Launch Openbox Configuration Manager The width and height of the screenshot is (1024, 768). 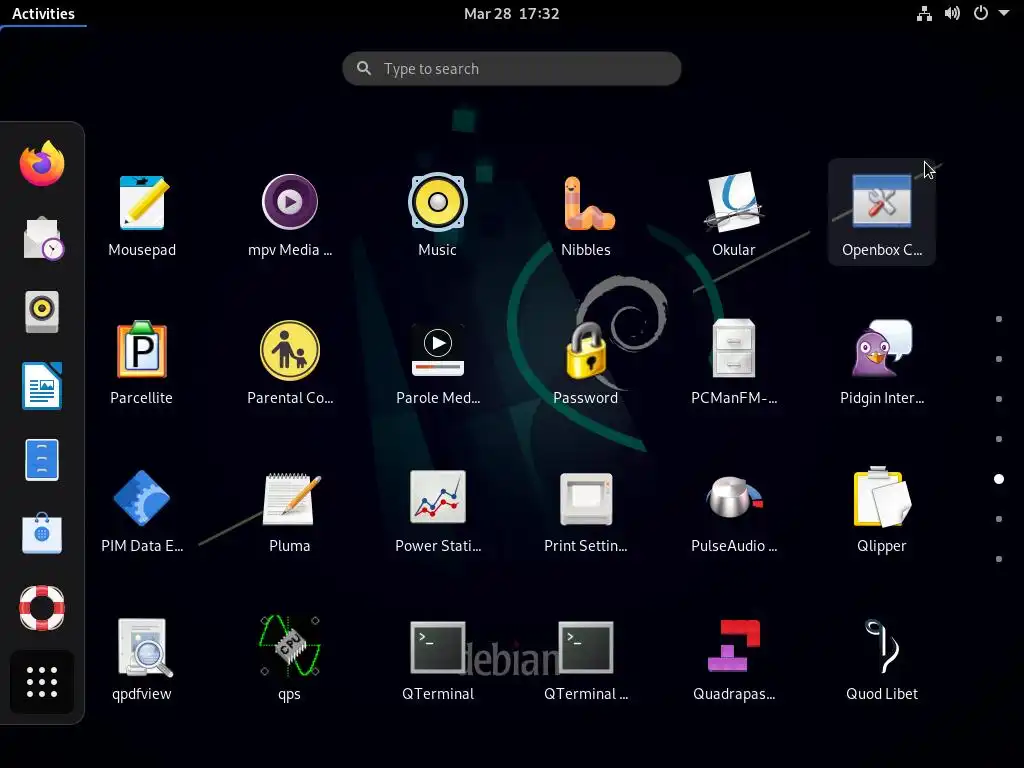click(882, 214)
